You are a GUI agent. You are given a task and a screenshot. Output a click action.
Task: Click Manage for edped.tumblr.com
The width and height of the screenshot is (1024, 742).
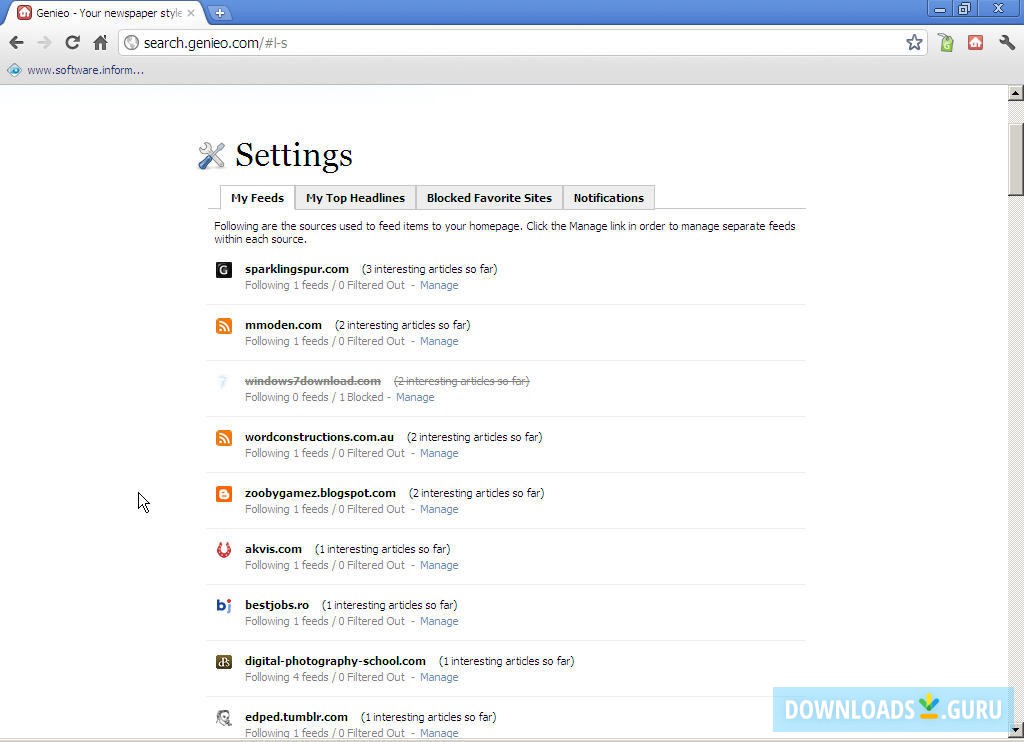pos(439,734)
